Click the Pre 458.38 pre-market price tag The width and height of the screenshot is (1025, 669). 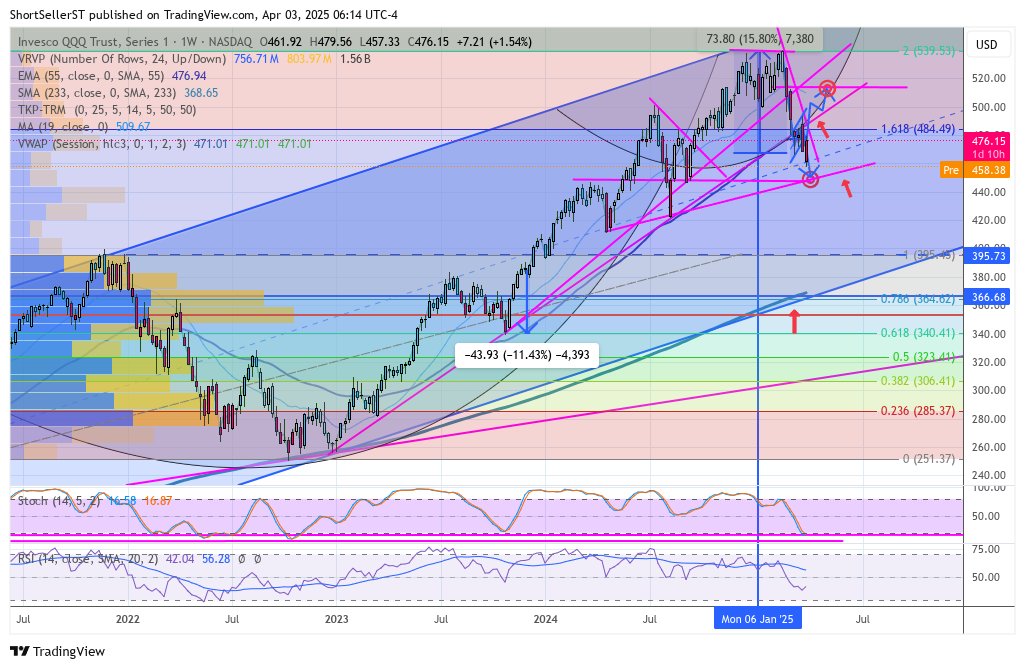pos(975,170)
